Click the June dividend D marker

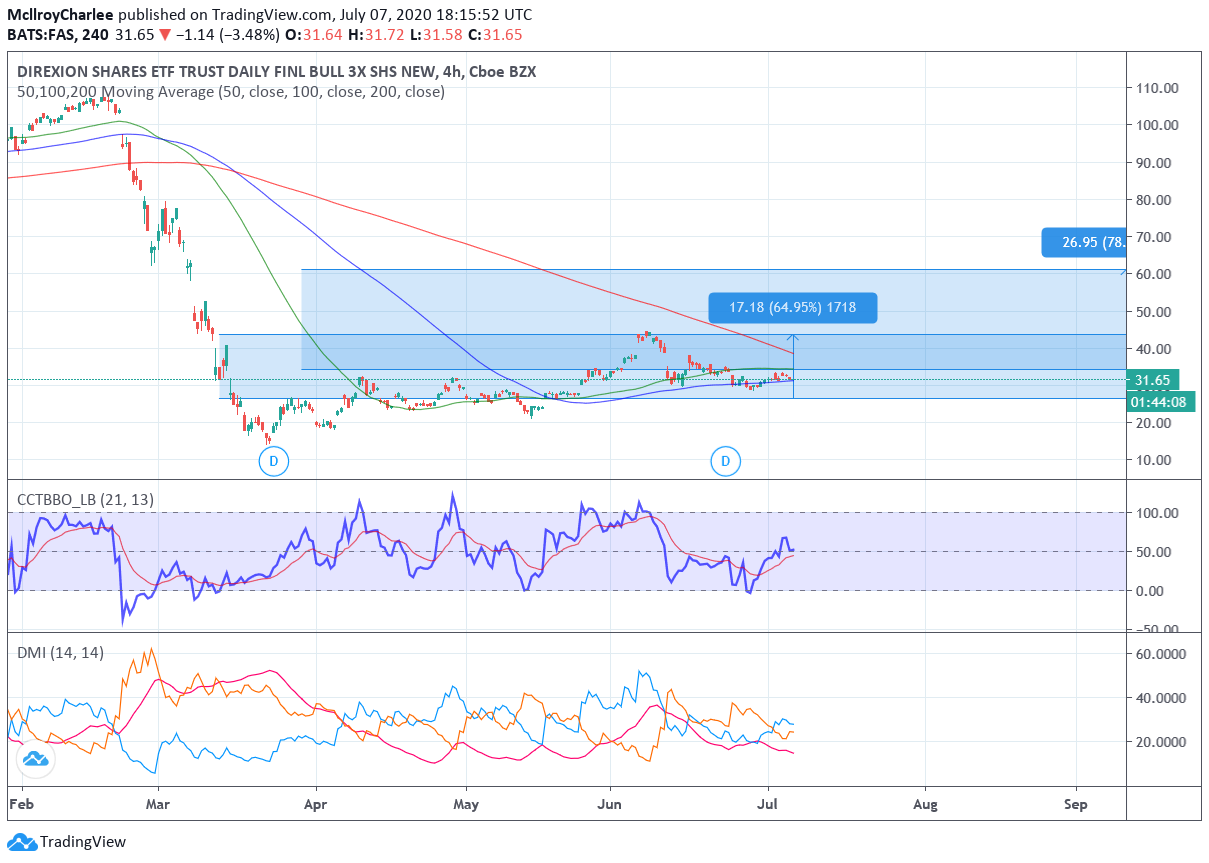(725, 461)
